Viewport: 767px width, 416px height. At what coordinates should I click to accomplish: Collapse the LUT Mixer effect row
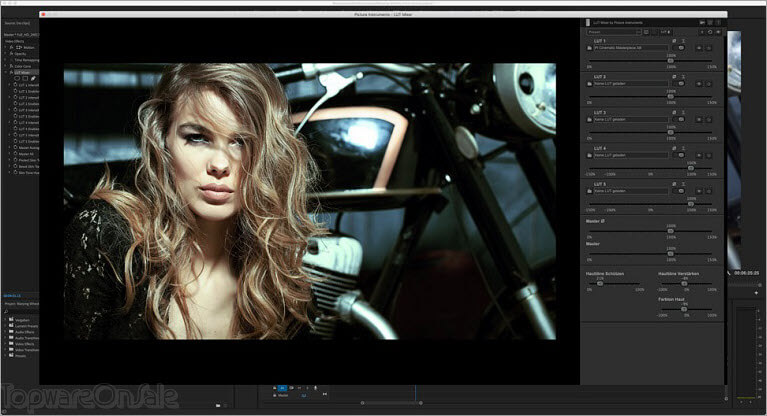(x=6, y=72)
